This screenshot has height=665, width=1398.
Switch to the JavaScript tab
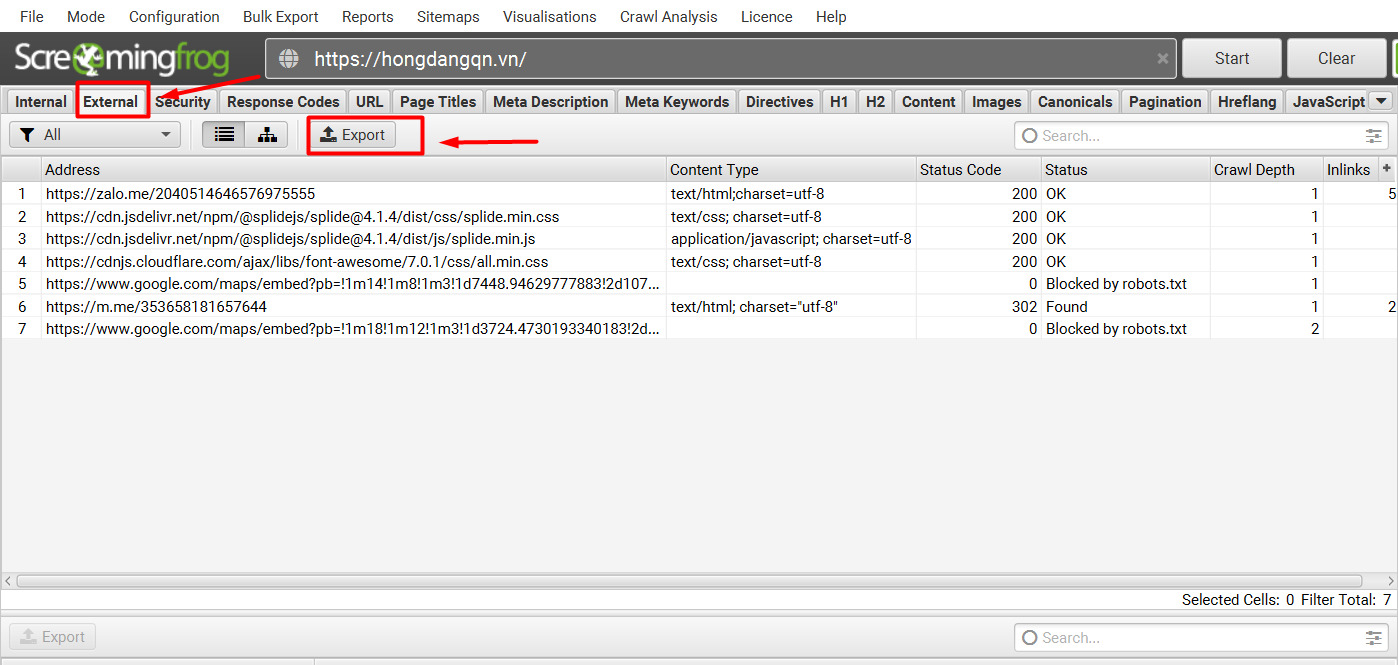[x=1328, y=102]
